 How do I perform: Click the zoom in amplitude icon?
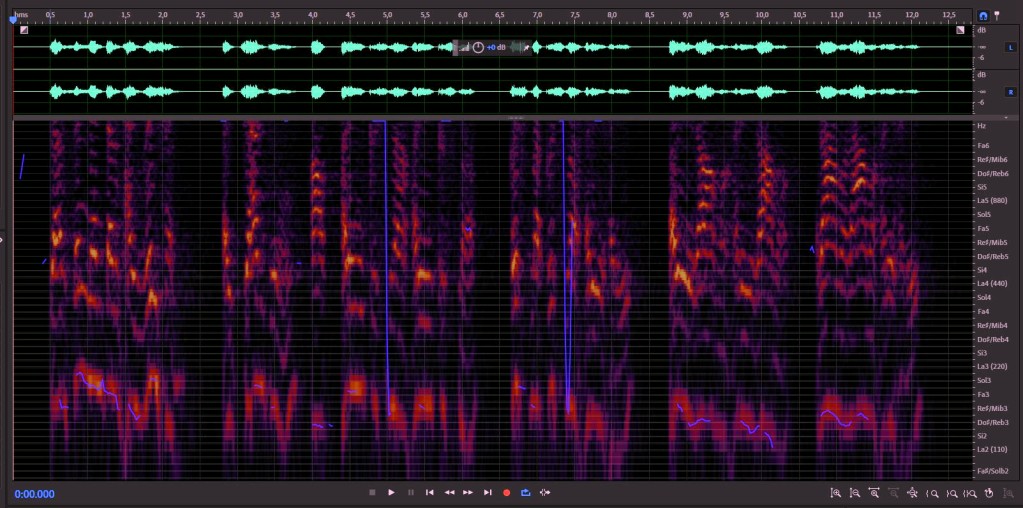click(x=836, y=493)
